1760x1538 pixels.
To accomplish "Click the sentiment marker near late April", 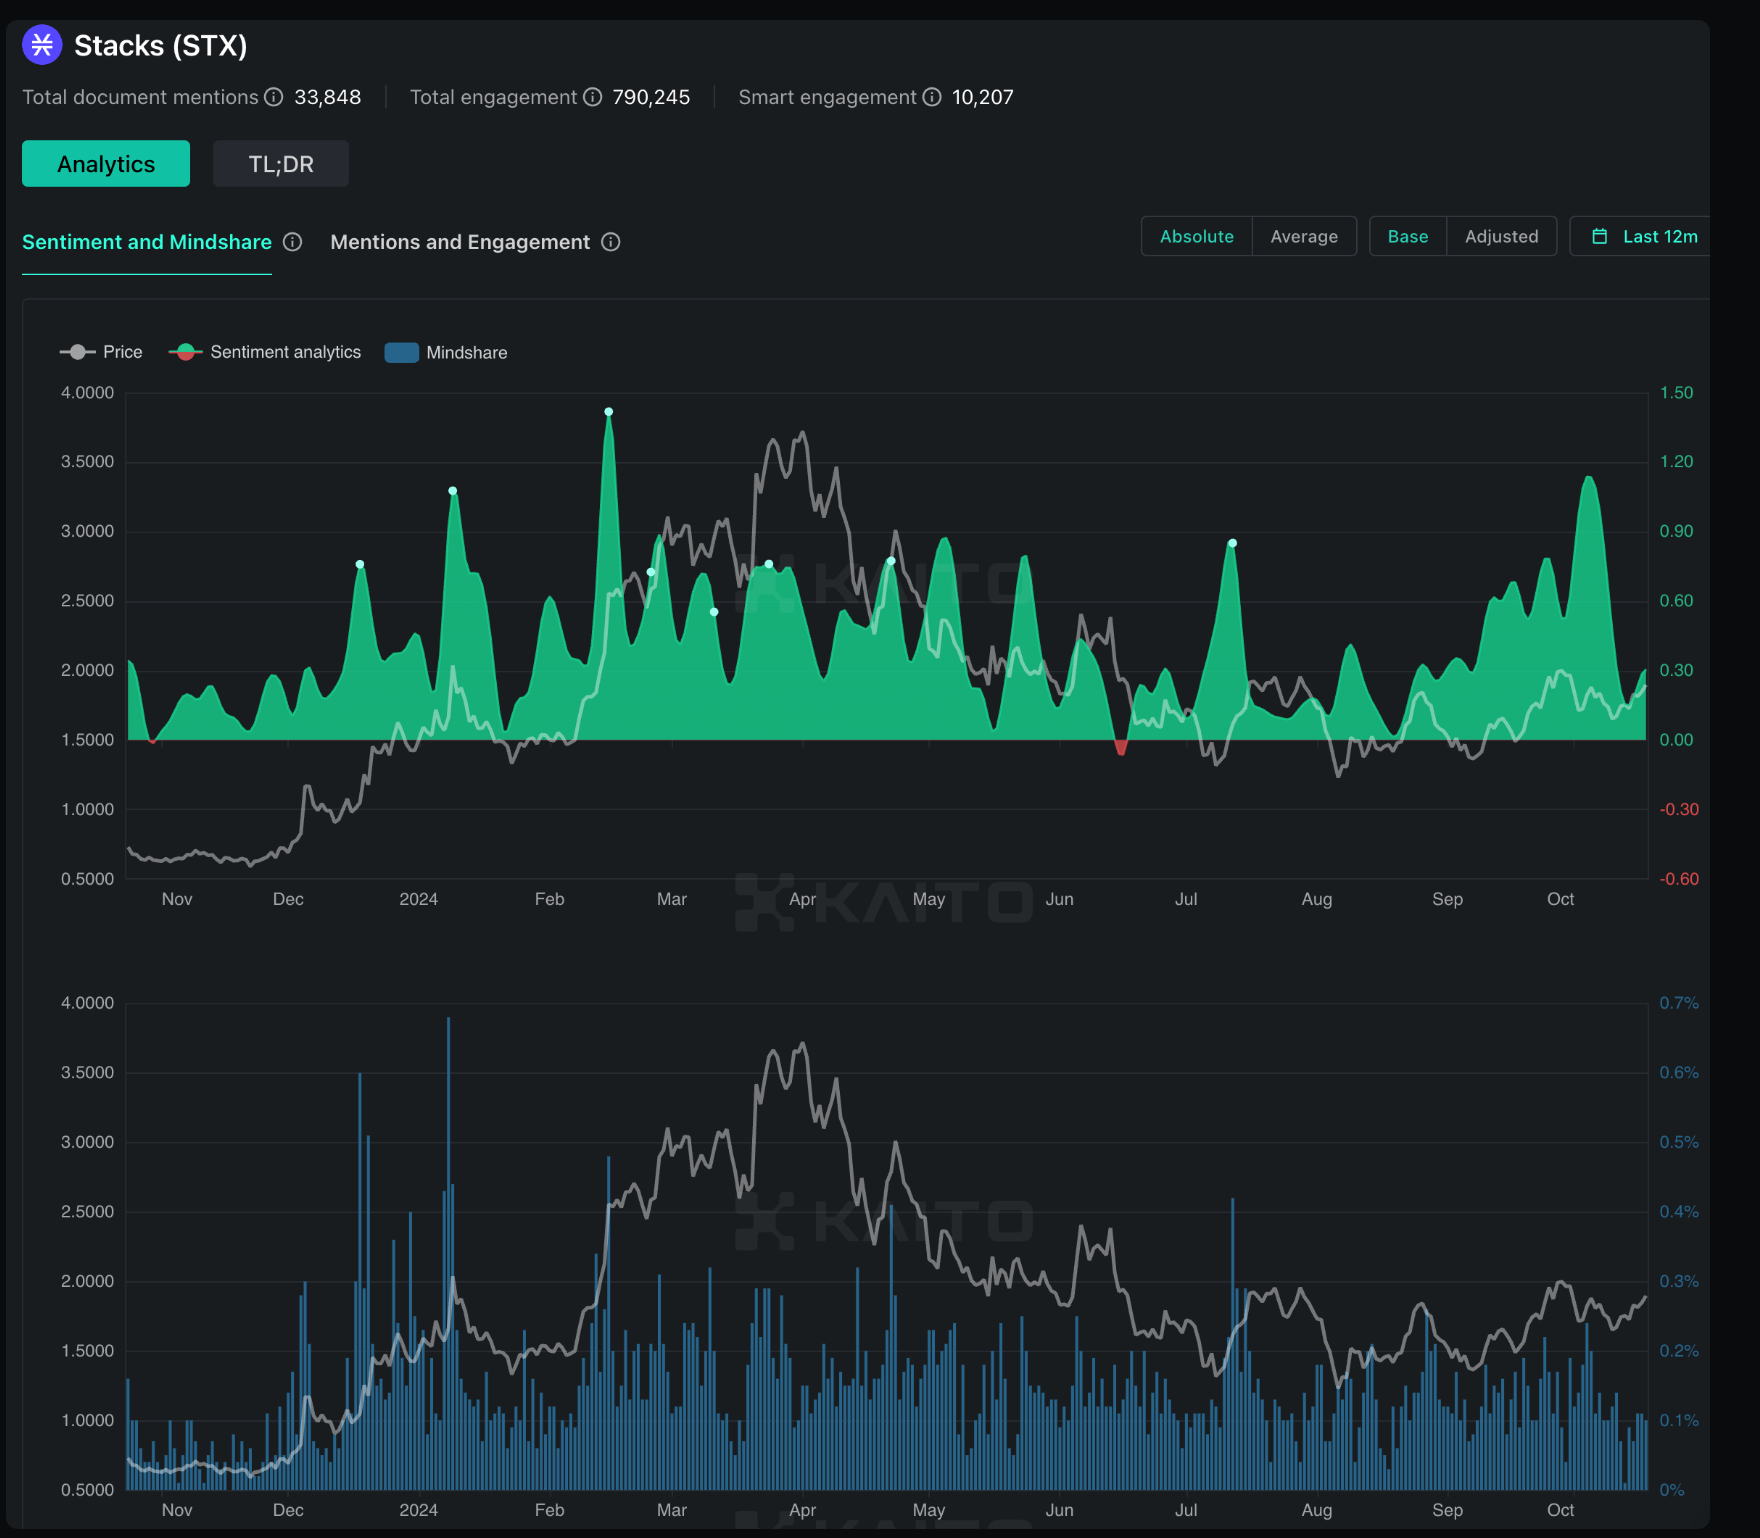I will point(891,561).
